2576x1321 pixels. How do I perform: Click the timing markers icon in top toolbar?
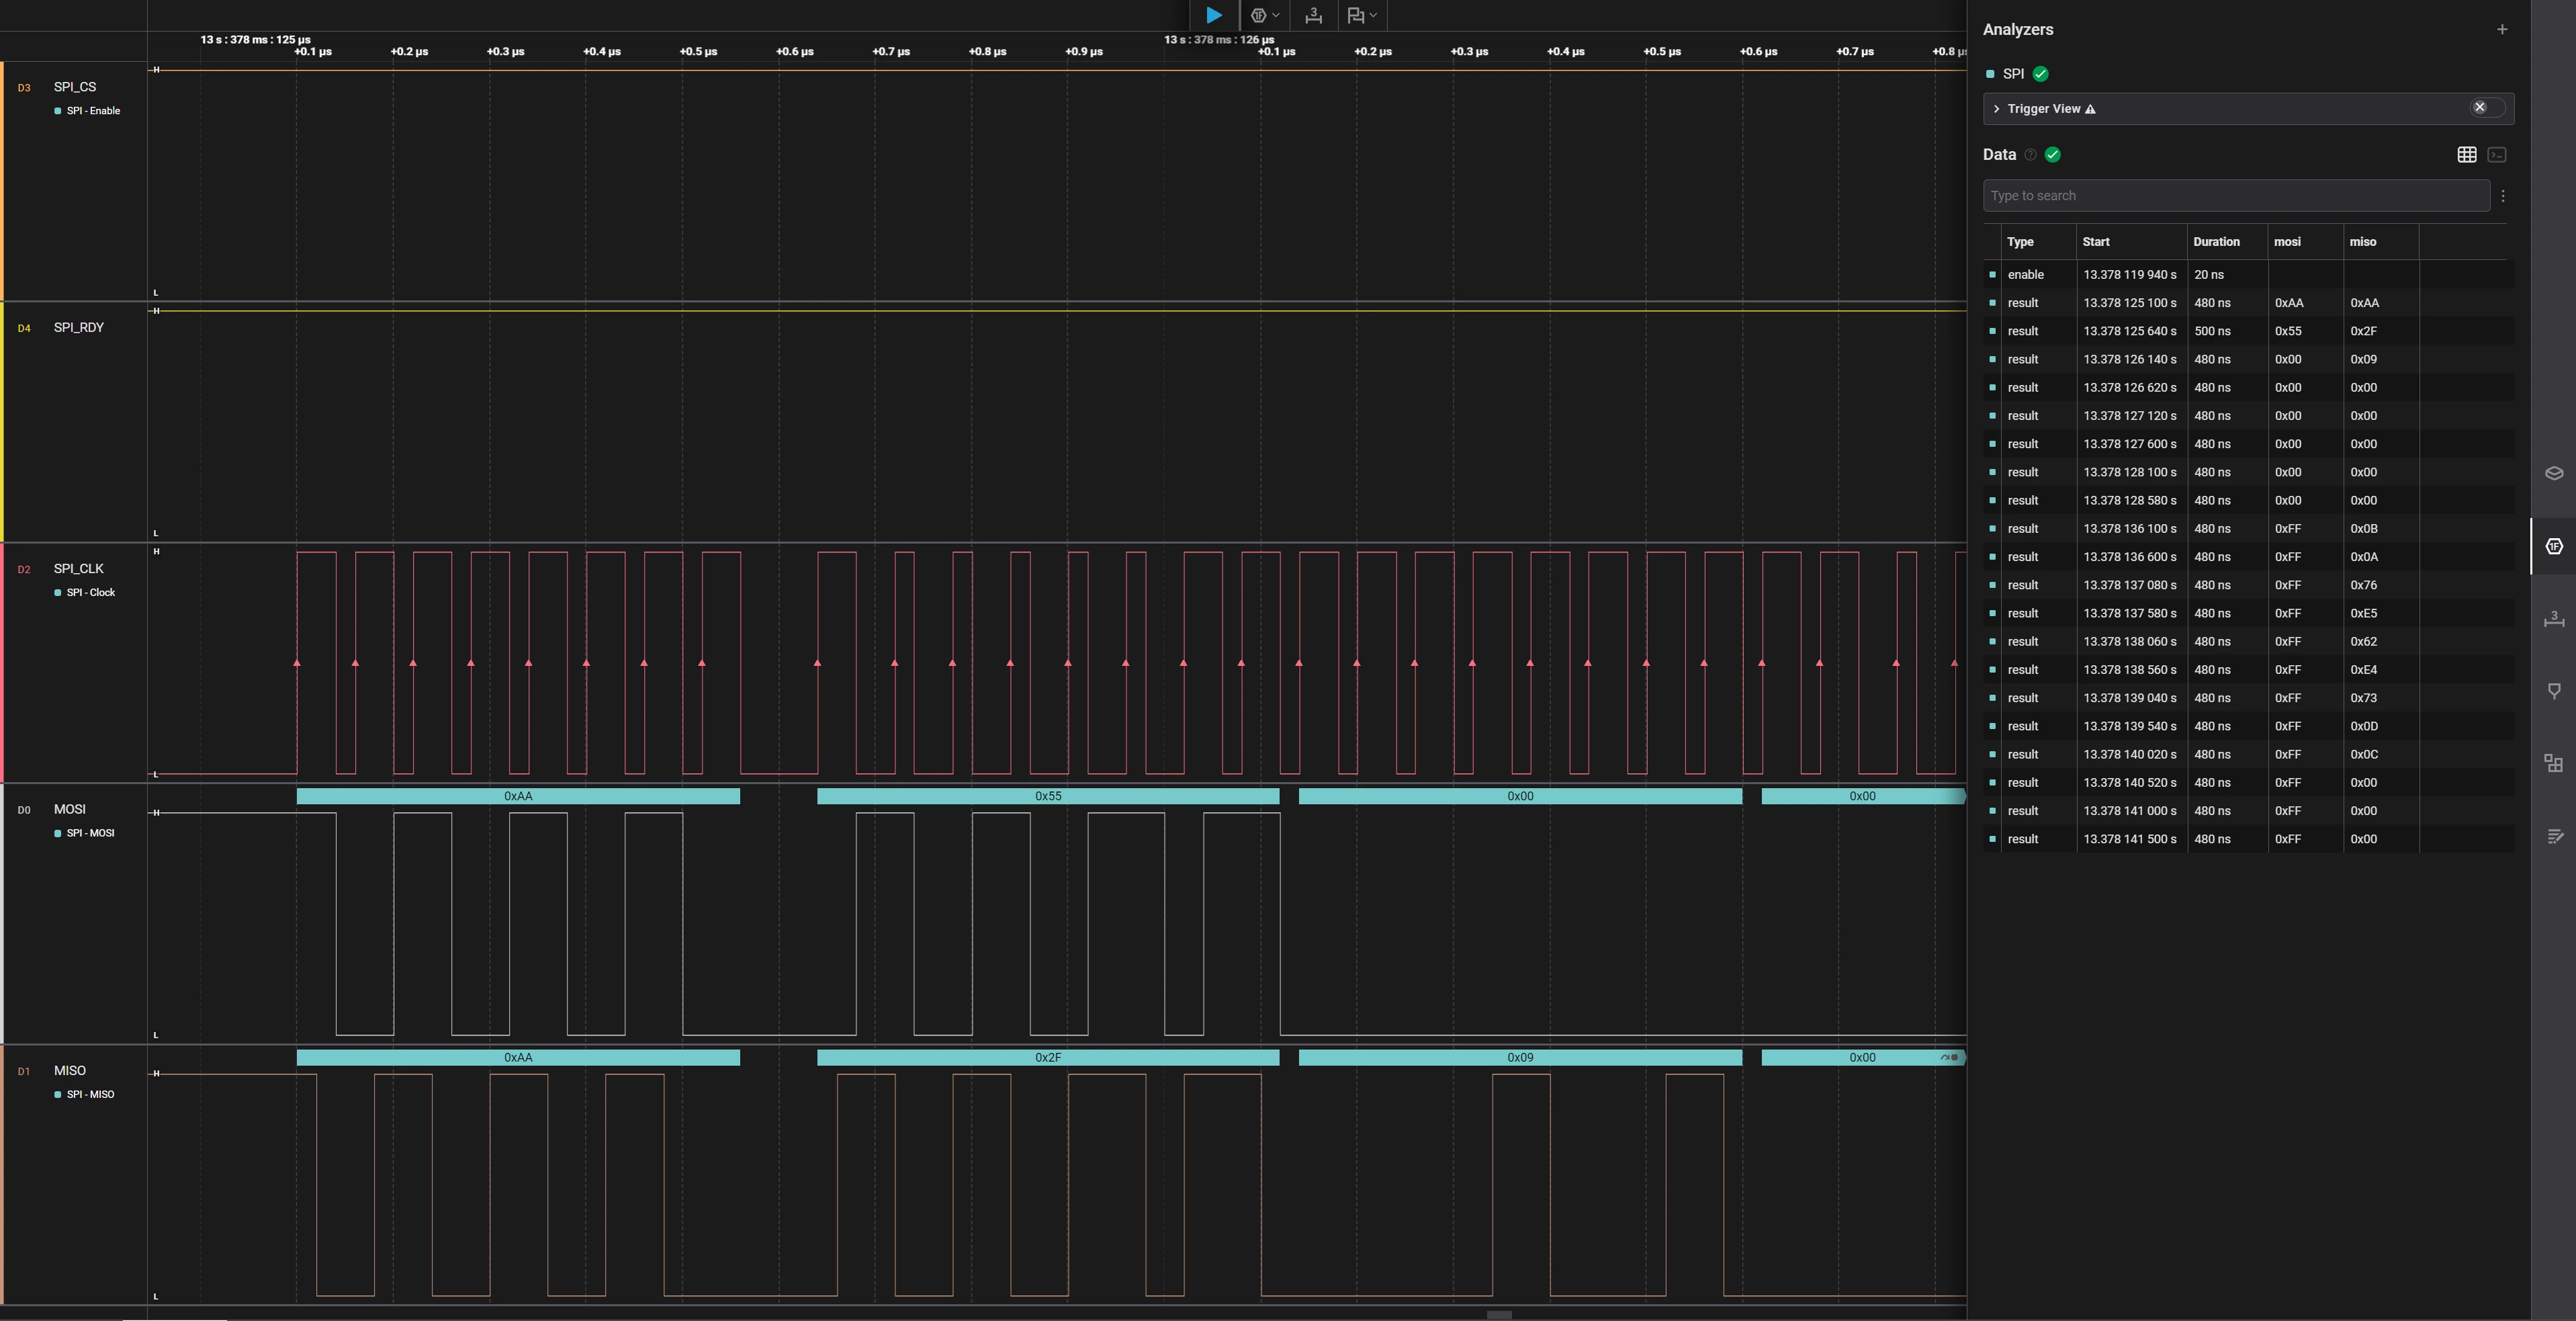pyautogui.click(x=1355, y=15)
